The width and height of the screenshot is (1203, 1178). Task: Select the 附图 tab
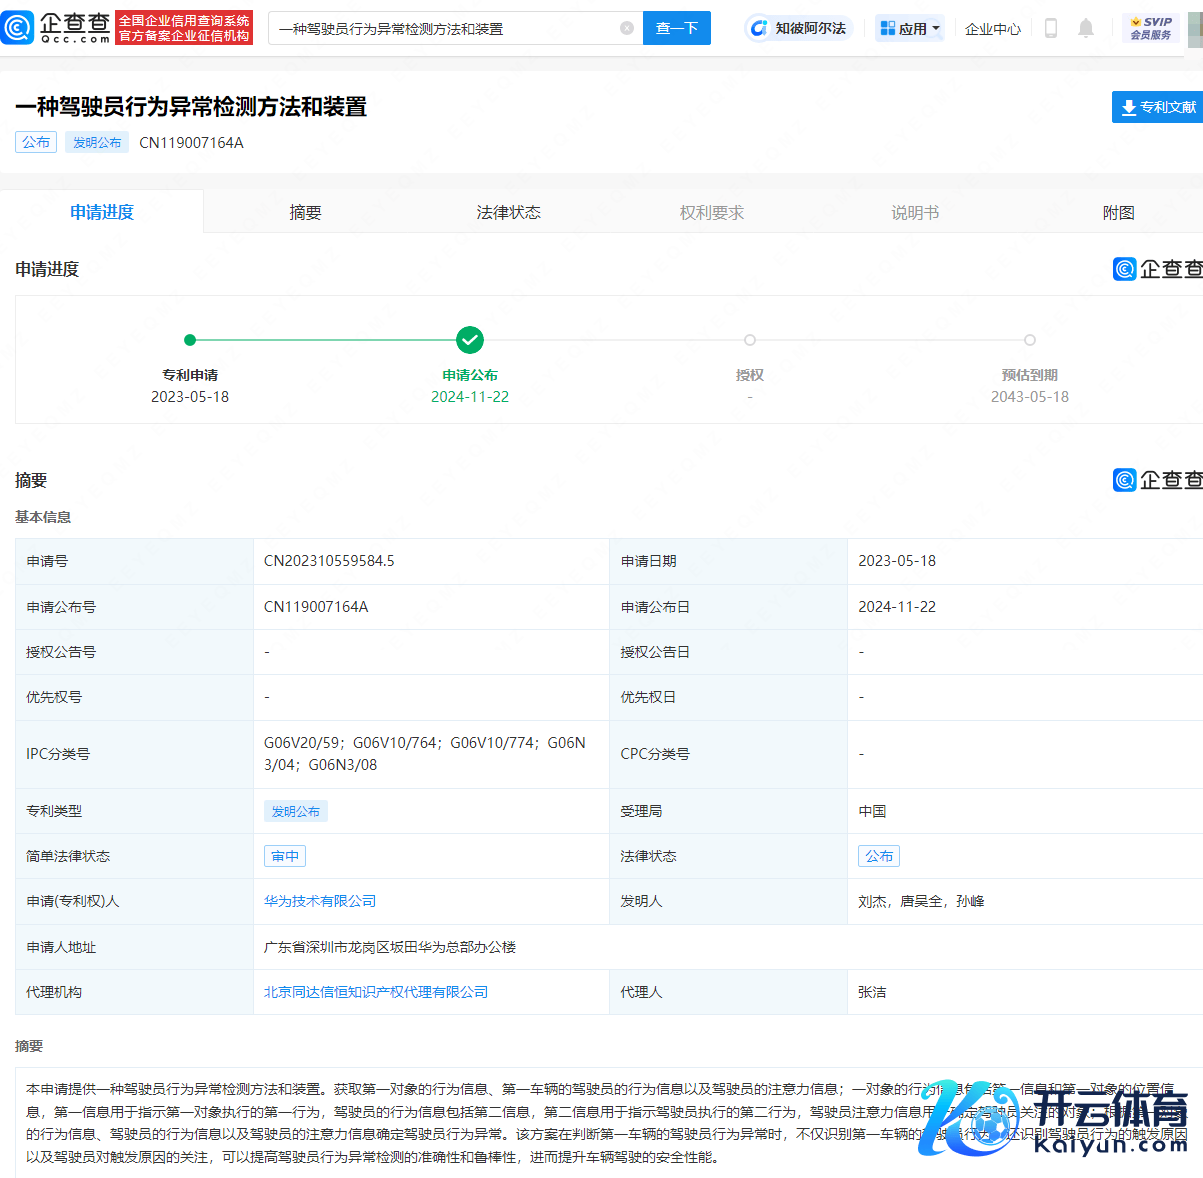pyautogui.click(x=1118, y=212)
